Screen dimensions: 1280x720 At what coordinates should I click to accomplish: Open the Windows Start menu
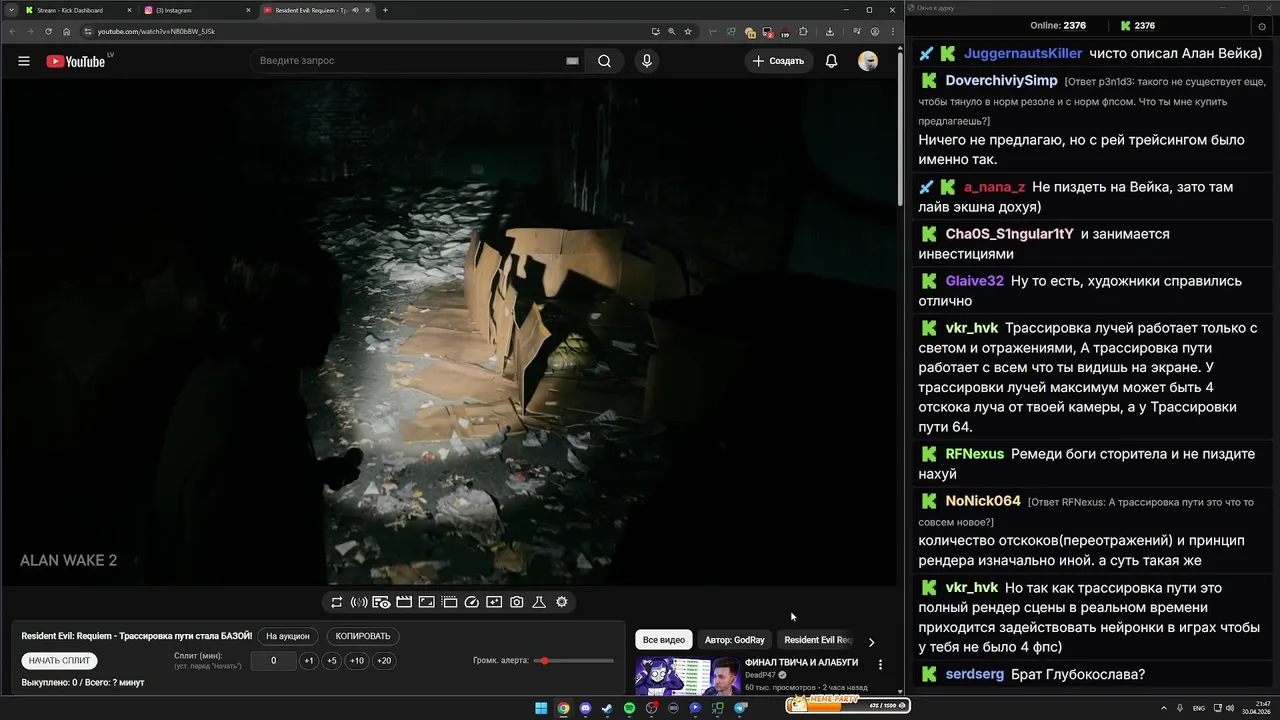[x=541, y=708]
